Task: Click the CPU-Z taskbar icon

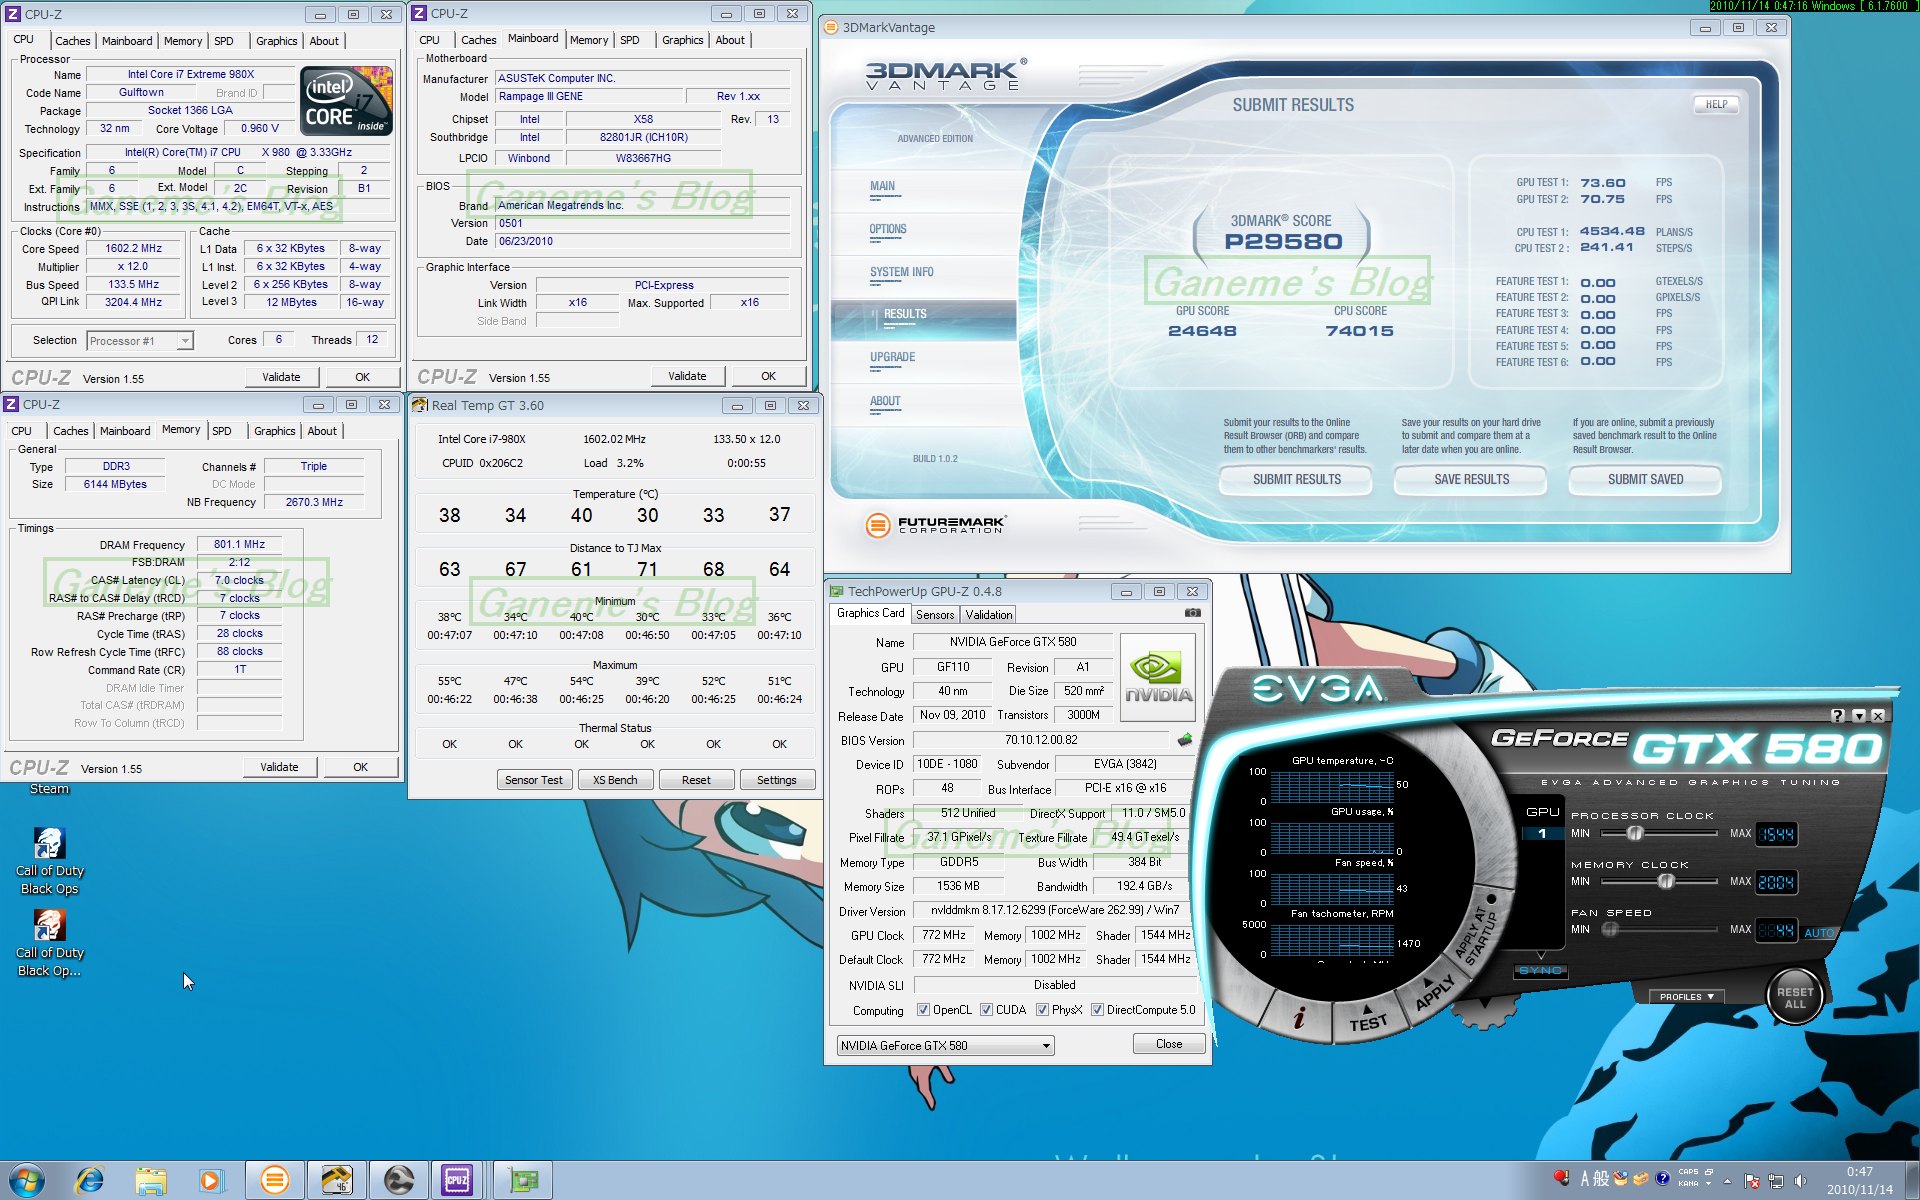Action: pos(457,1180)
